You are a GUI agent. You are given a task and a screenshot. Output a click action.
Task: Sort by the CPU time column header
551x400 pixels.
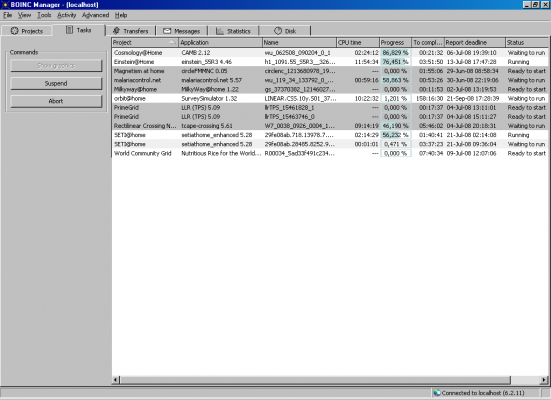click(x=358, y=42)
